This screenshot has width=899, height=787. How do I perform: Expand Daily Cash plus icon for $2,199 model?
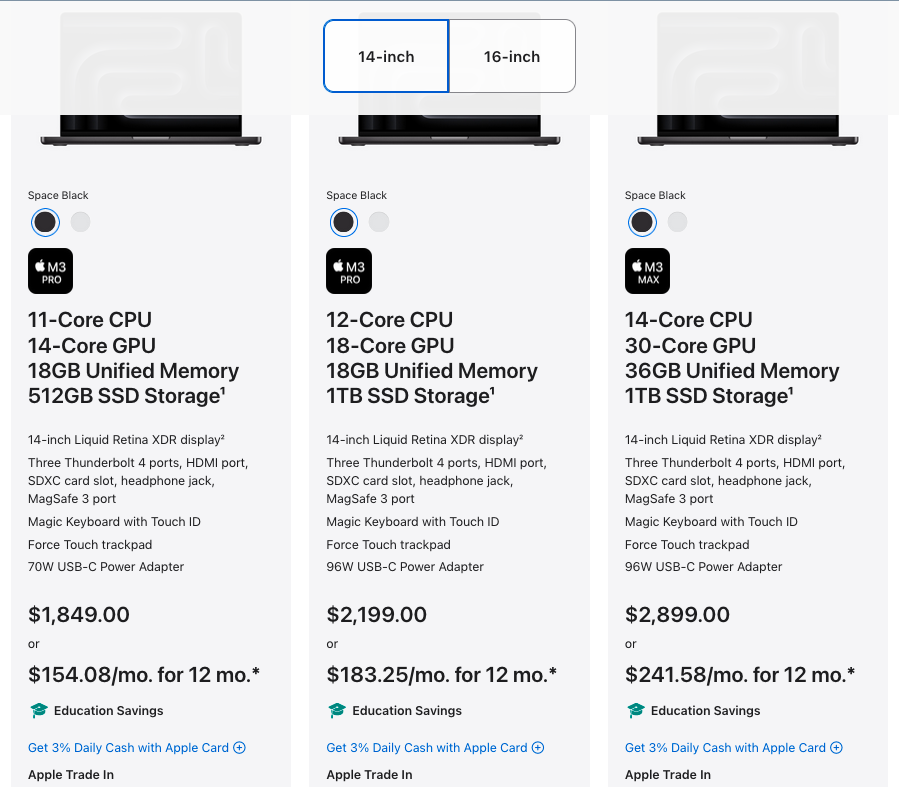pos(538,747)
